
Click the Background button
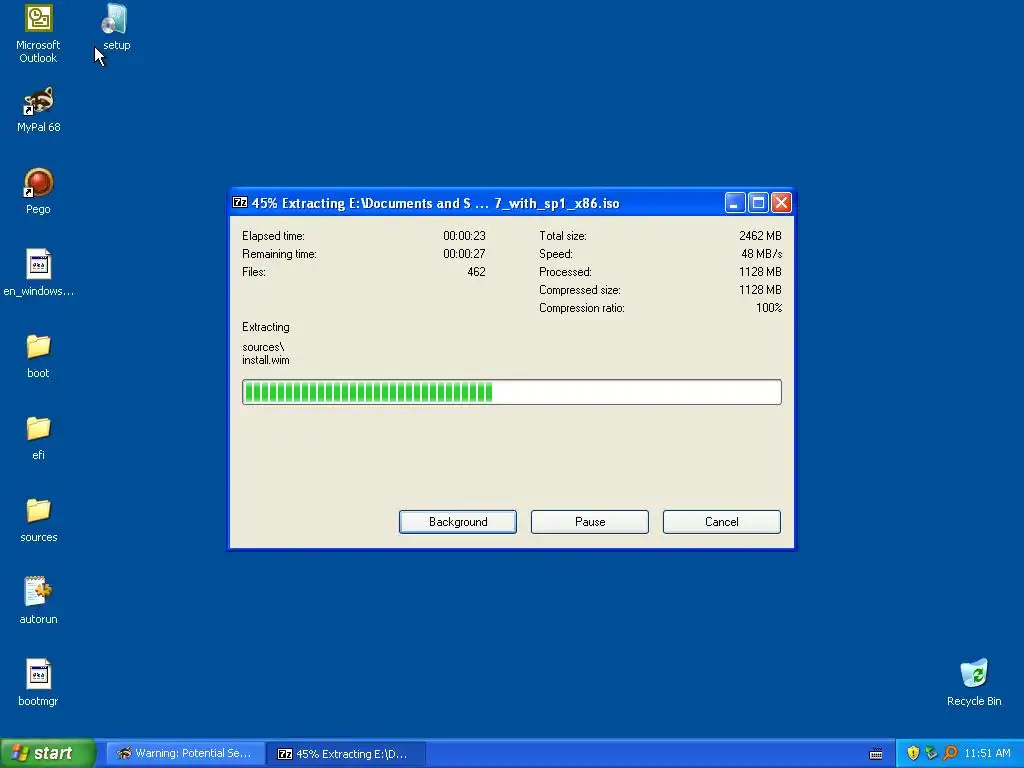(x=458, y=522)
